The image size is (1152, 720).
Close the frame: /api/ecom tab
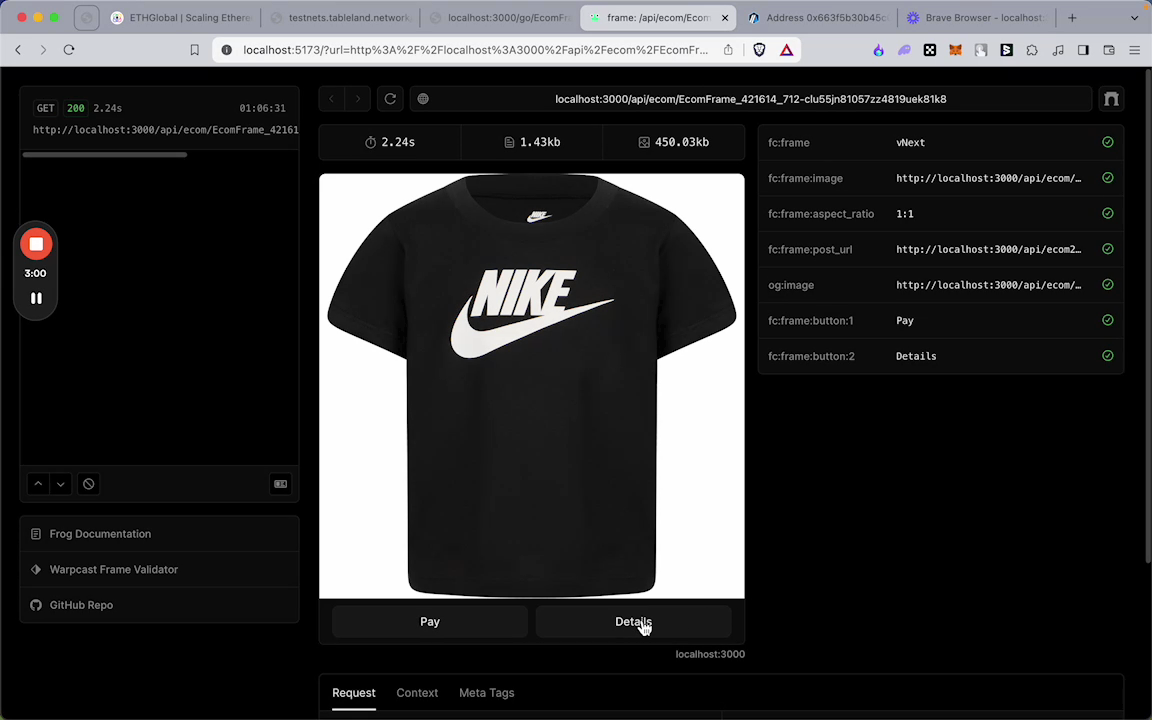click(x=725, y=18)
